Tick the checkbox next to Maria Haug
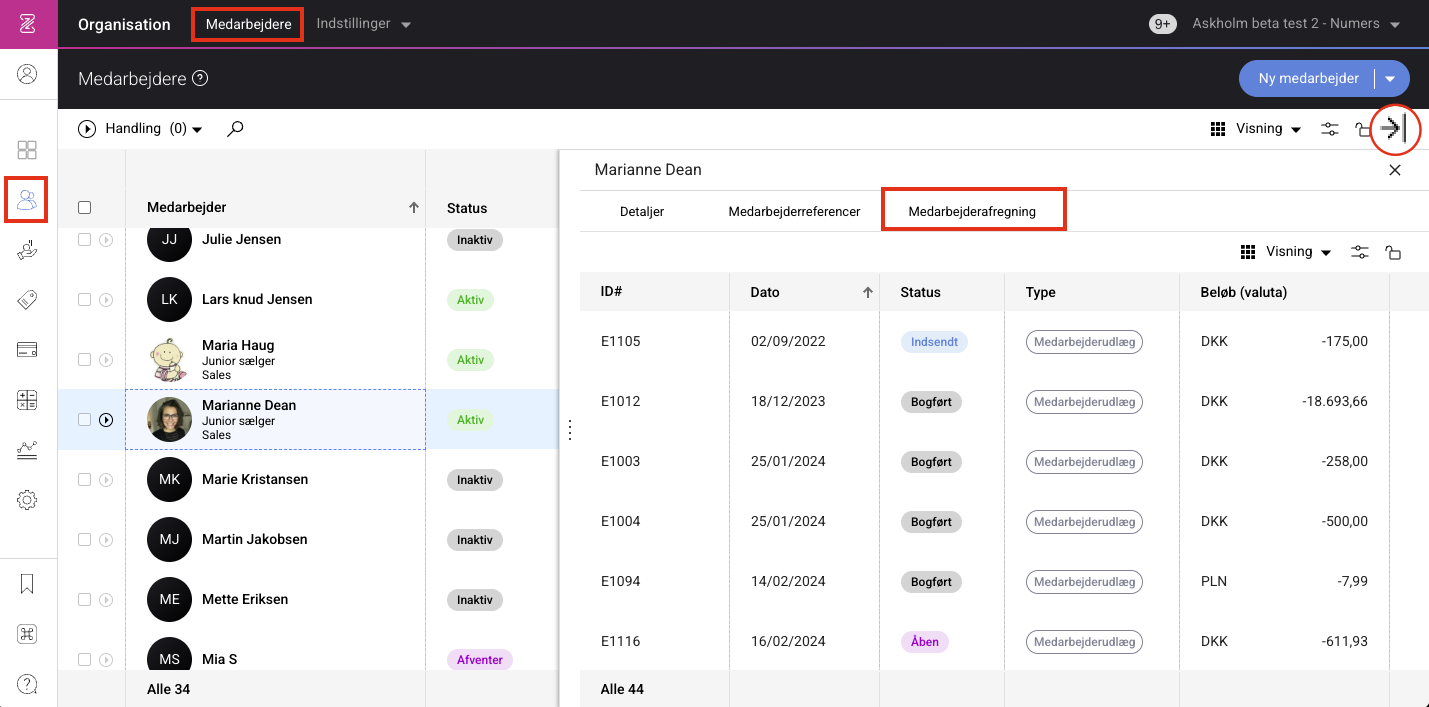1429x707 pixels. [85, 360]
